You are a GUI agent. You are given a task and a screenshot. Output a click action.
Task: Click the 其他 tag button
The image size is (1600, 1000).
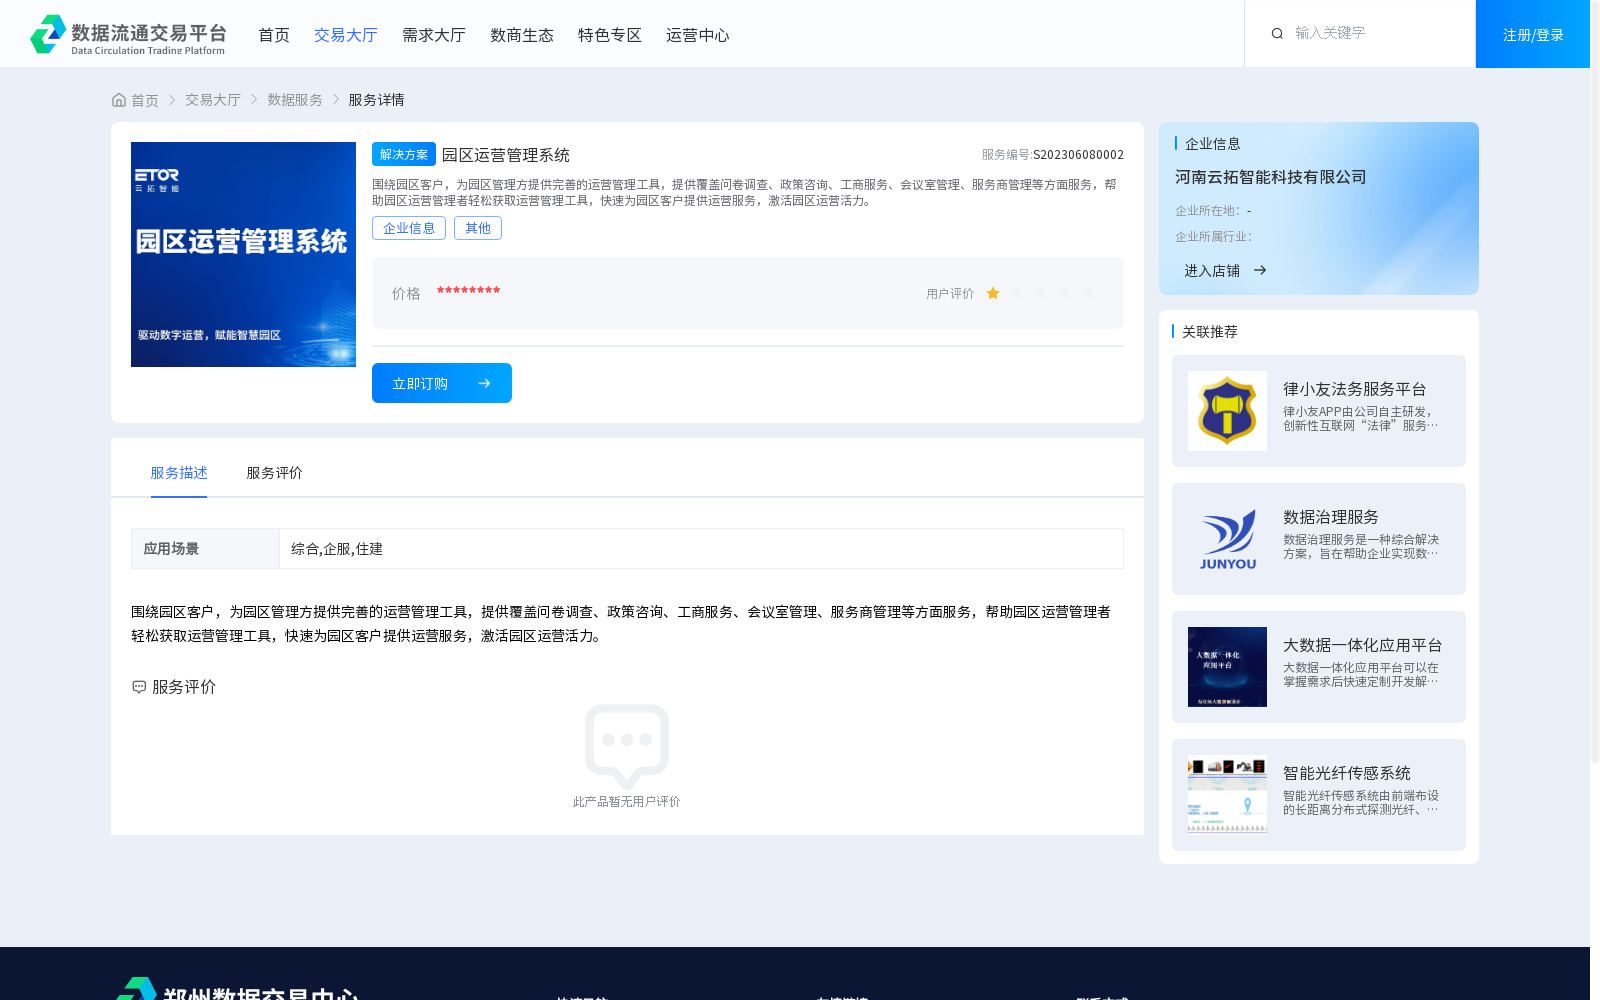coord(478,228)
